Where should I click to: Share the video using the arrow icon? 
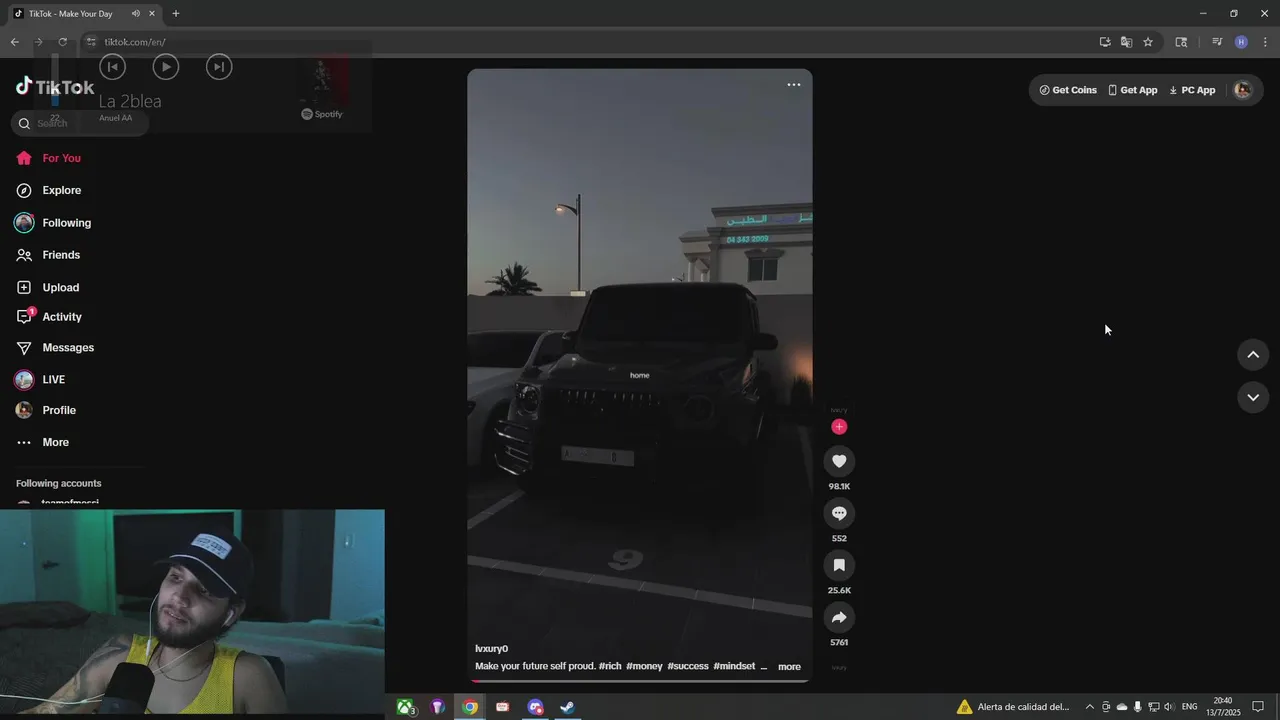(x=839, y=617)
